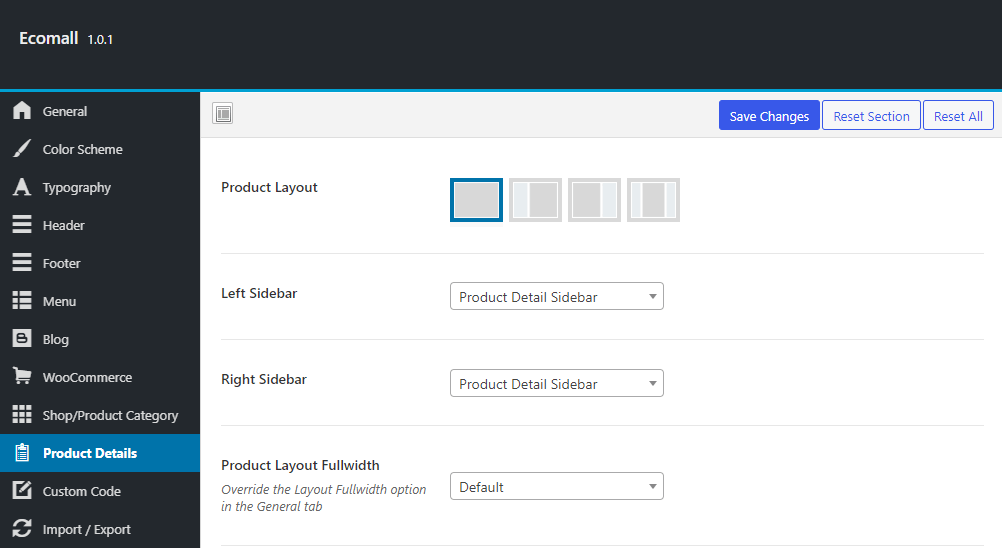Image resolution: width=1002 pixels, height=548 pixels.
Task: Open the Product Layout Fullwidth dropdown
Action: point(557,487)
